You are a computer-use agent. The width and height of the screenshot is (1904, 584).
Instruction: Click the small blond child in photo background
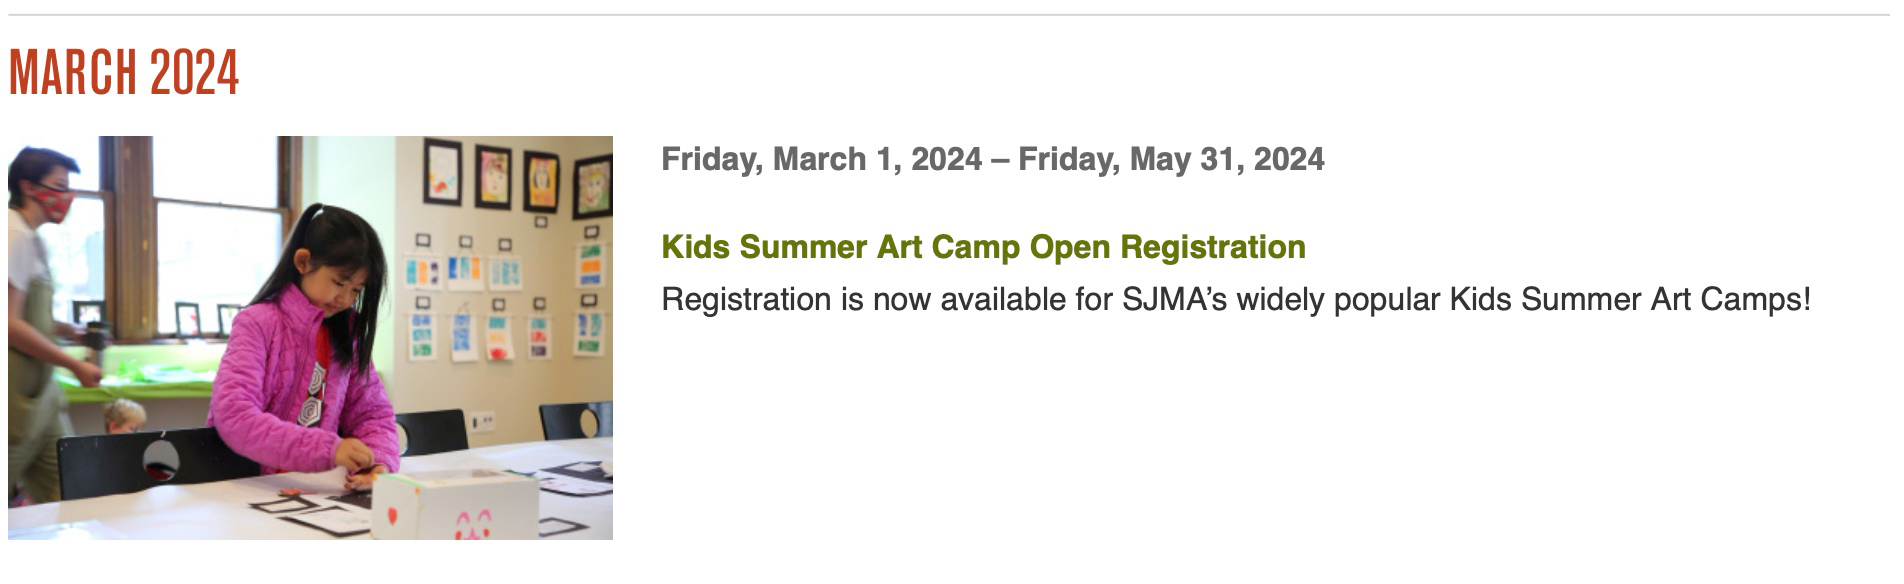124,416
